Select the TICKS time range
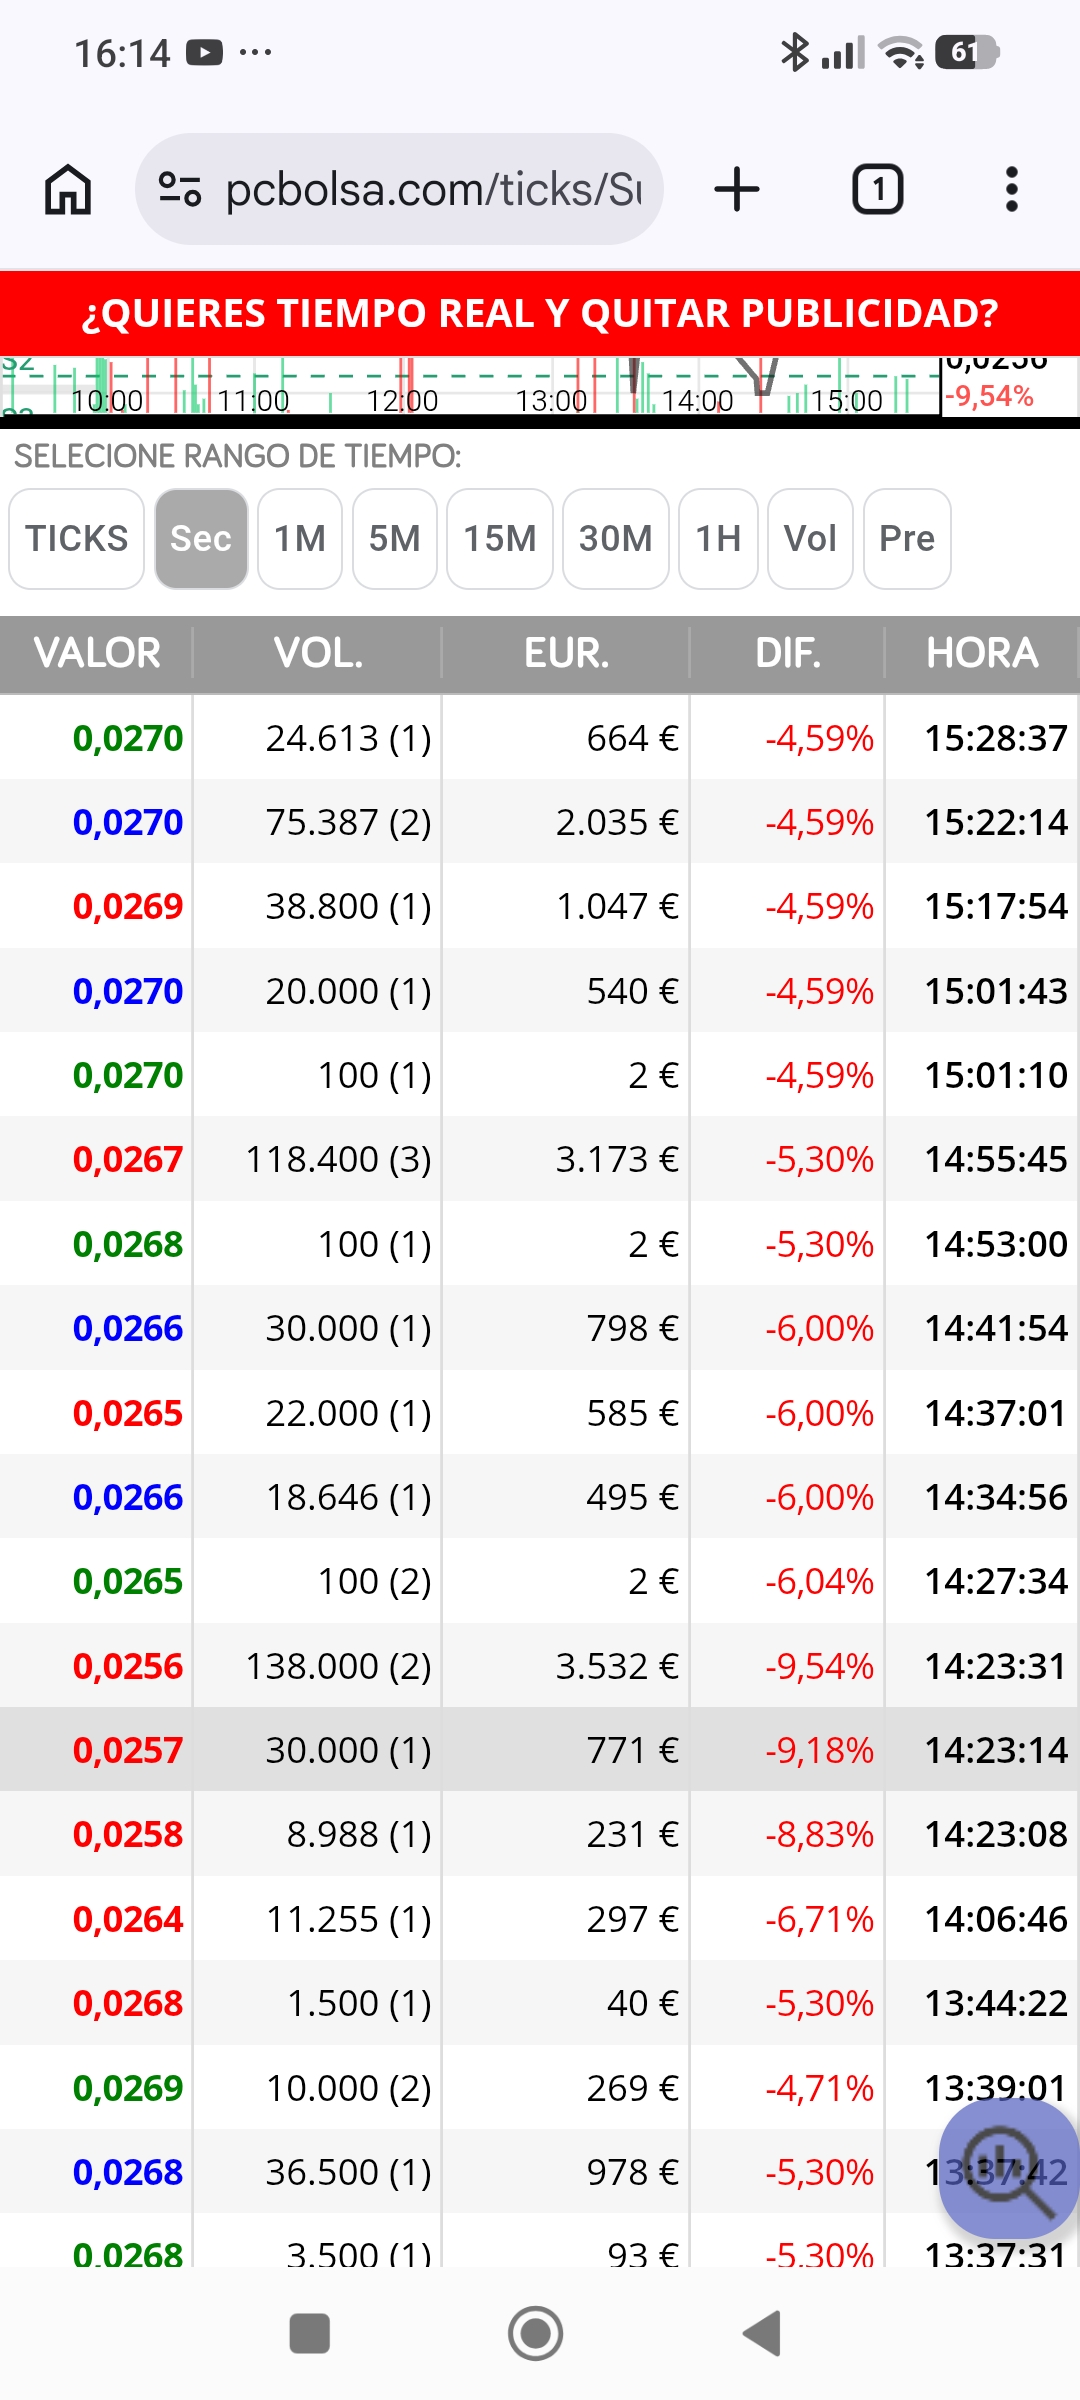 point(77,539)
